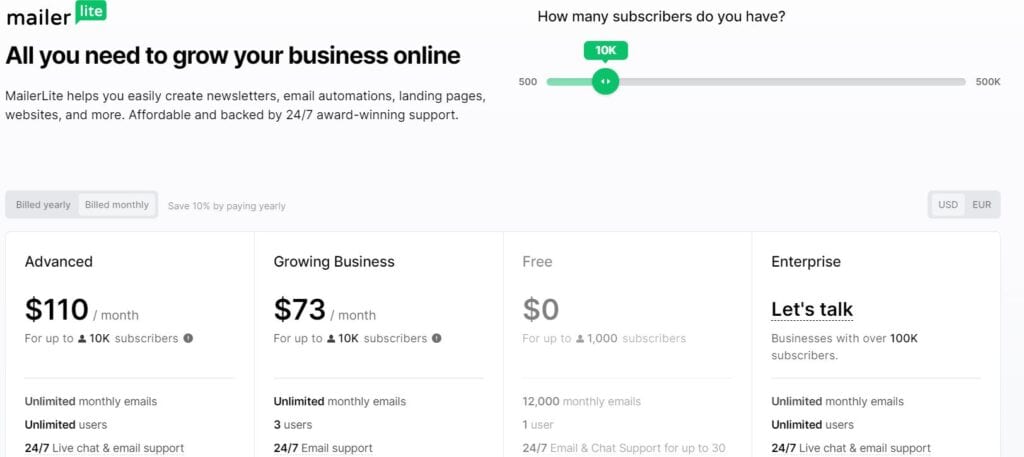
Task: Click the Growing Business plan title
Action: point(334,262)
